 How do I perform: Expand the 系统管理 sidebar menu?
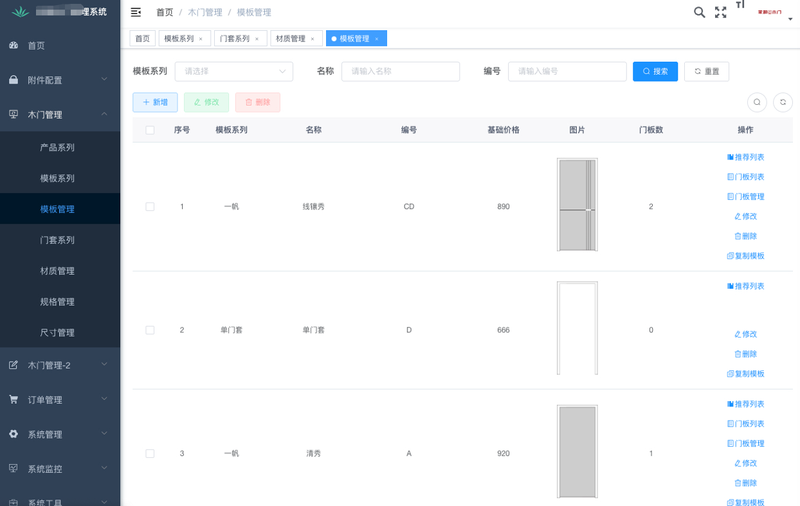[x=60, y=435]
